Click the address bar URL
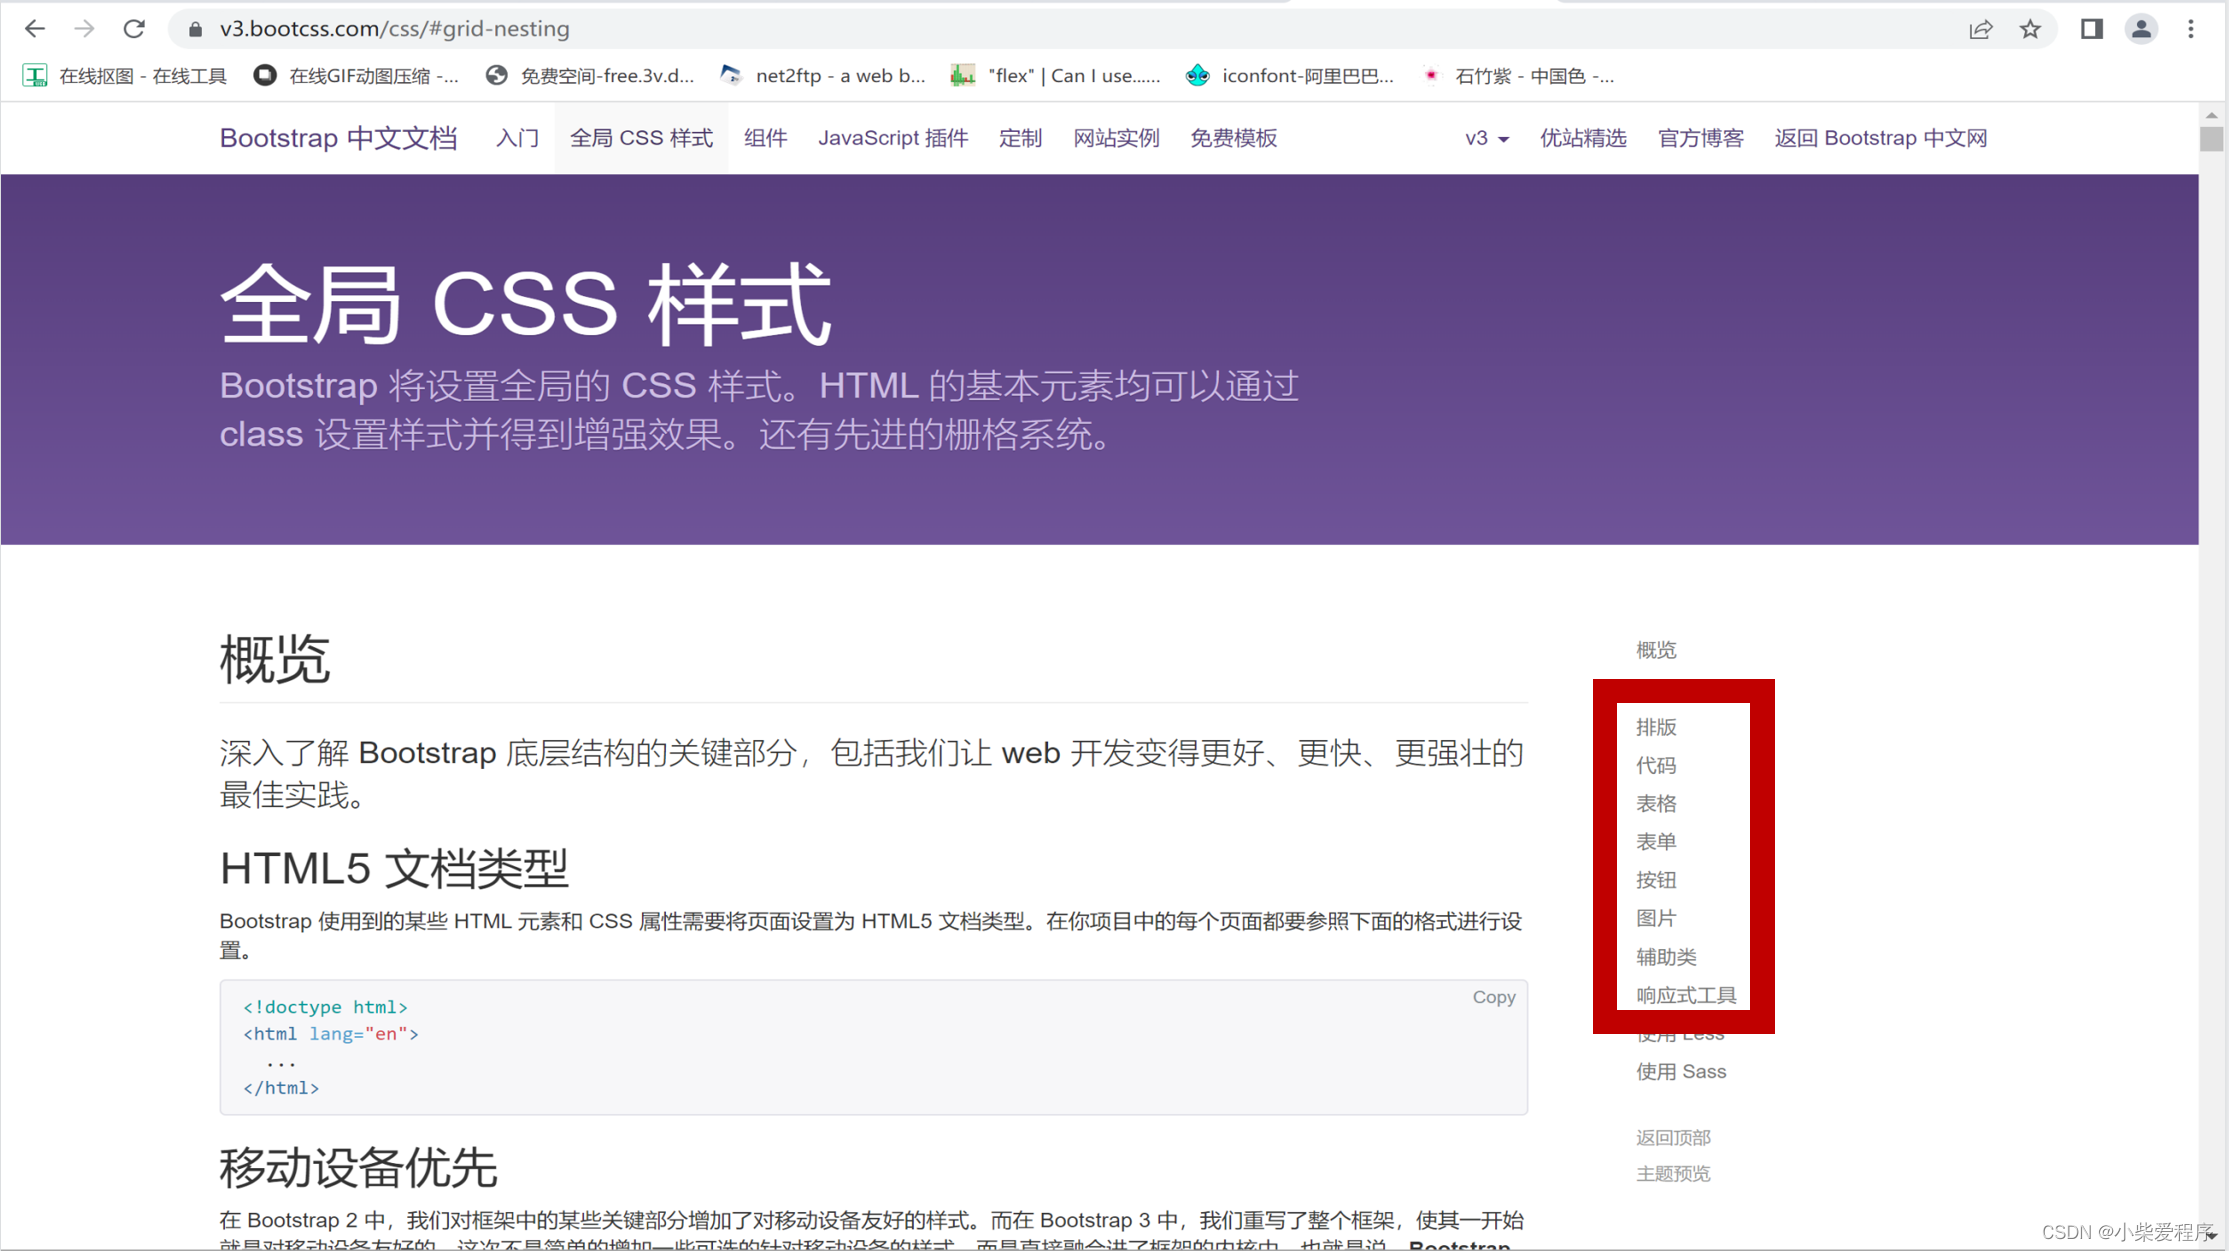Image resolution: width=2229 pixels, height=1251 pixels. 395,29
